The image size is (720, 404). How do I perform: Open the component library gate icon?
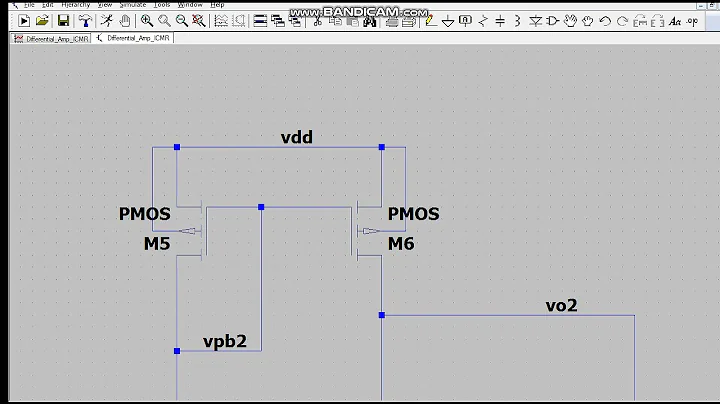coord(553,21)
